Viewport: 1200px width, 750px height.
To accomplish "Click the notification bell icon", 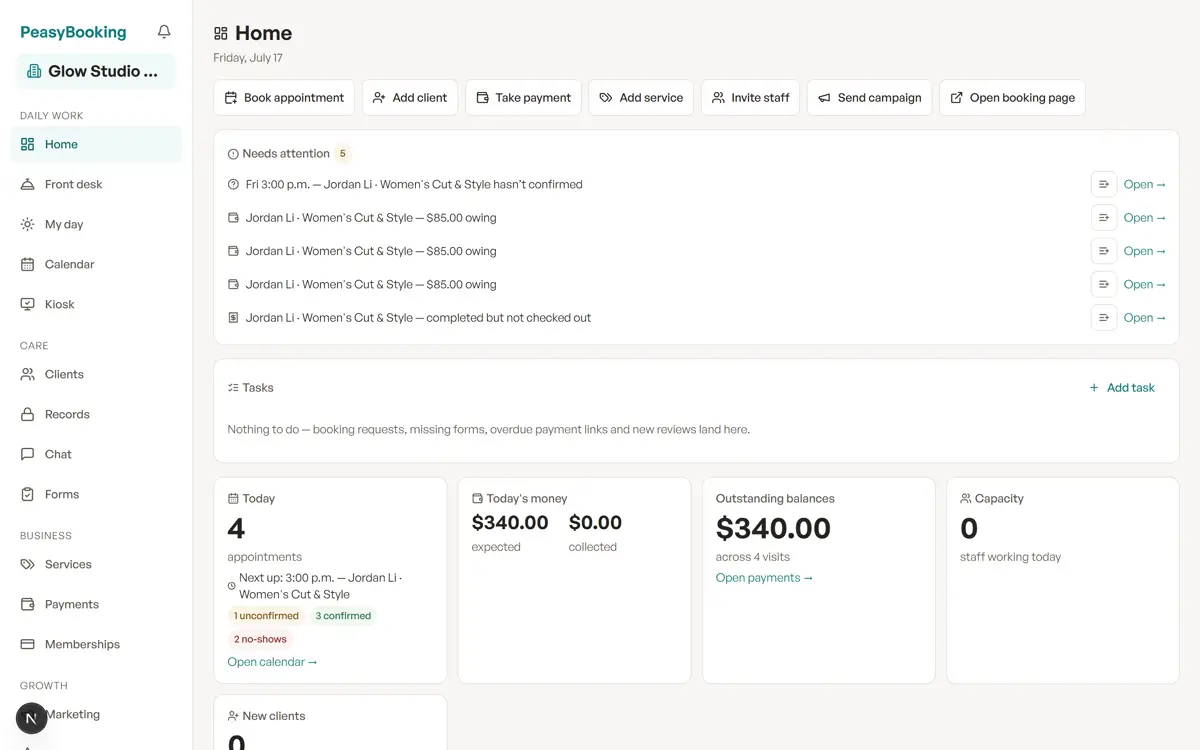I will tap(164, 32).
